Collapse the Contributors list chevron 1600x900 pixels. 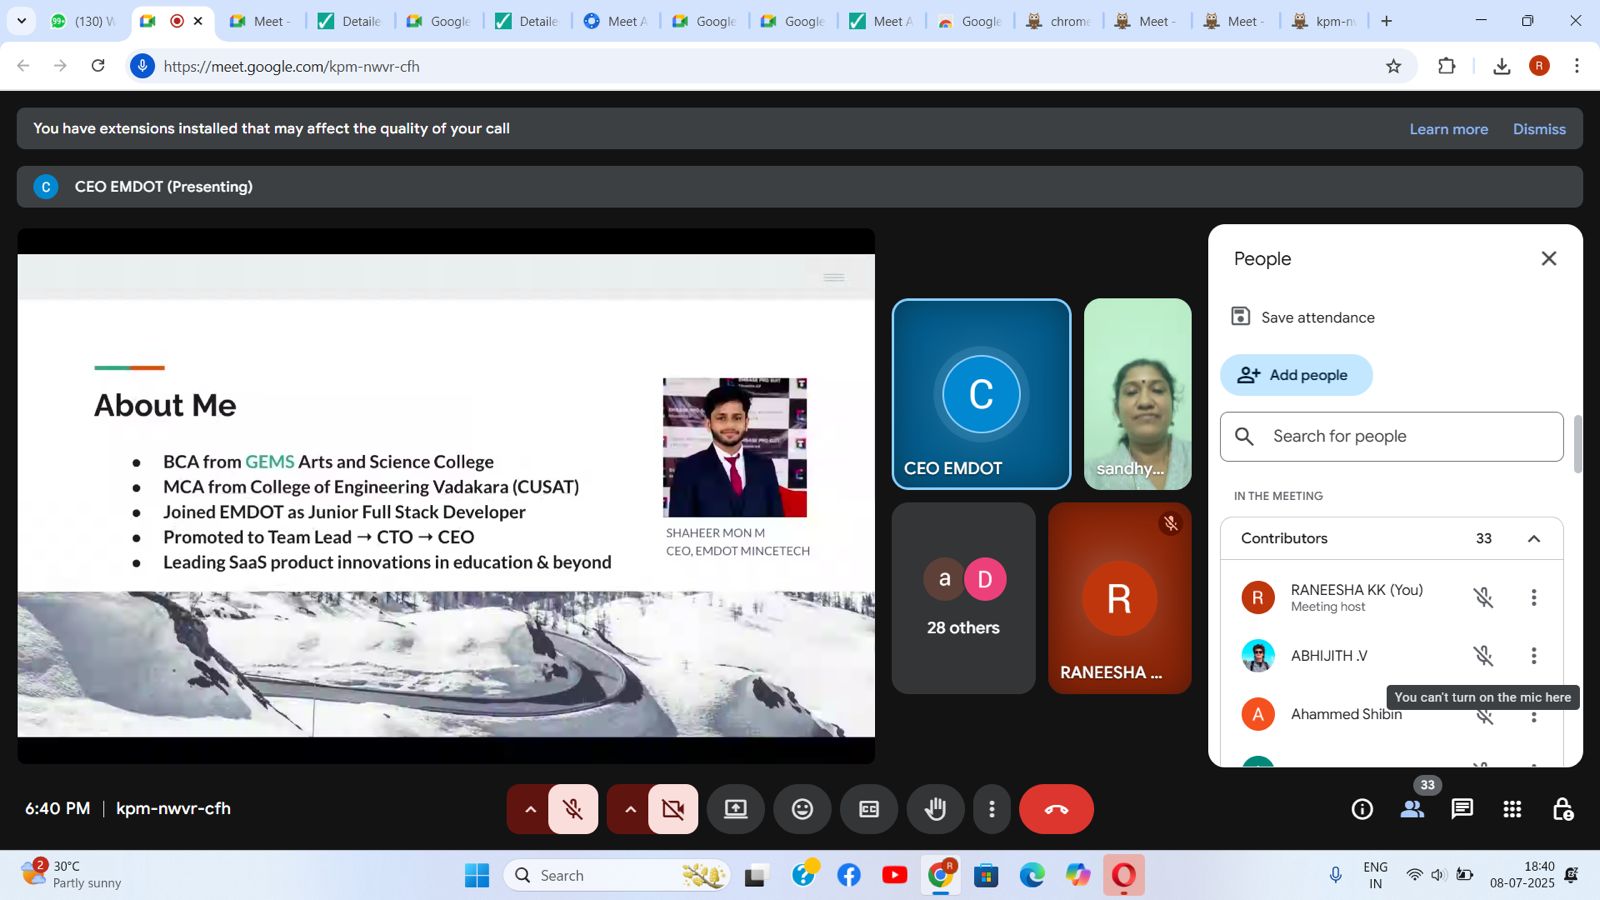click(x=1533, y=539)
